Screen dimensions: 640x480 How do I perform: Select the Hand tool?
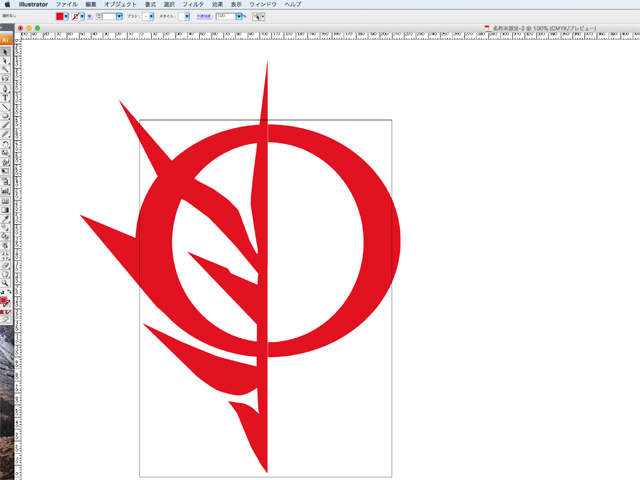click(5, 274)
